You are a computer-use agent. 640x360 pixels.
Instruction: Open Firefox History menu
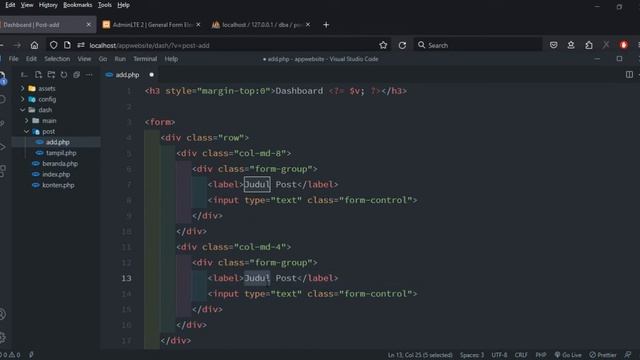pos(48,5)
